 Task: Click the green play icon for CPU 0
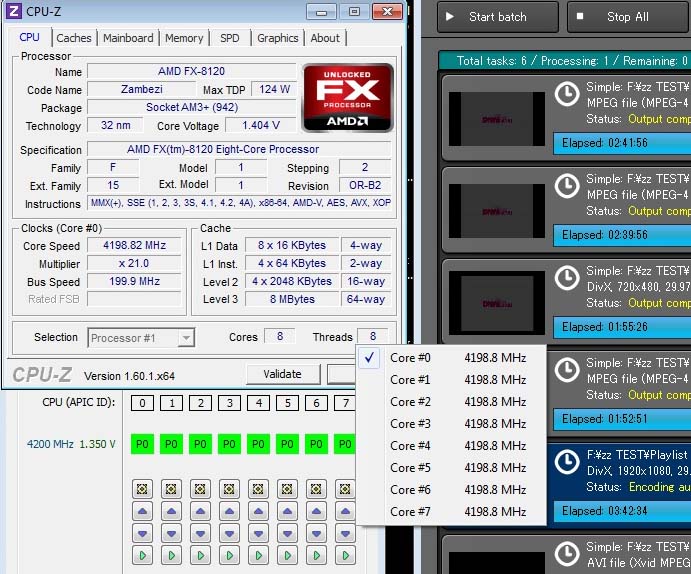(x=142, y=555)
